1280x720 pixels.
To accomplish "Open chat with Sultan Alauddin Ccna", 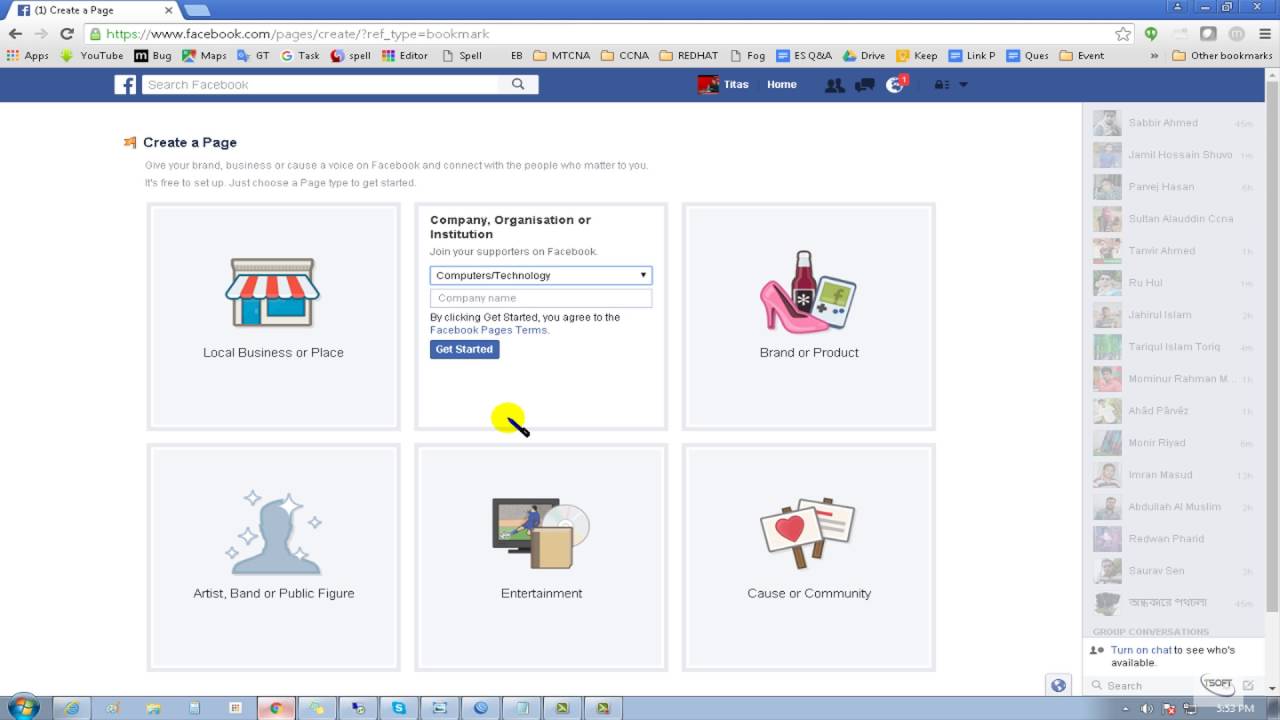I will (x=1173, y=219).
